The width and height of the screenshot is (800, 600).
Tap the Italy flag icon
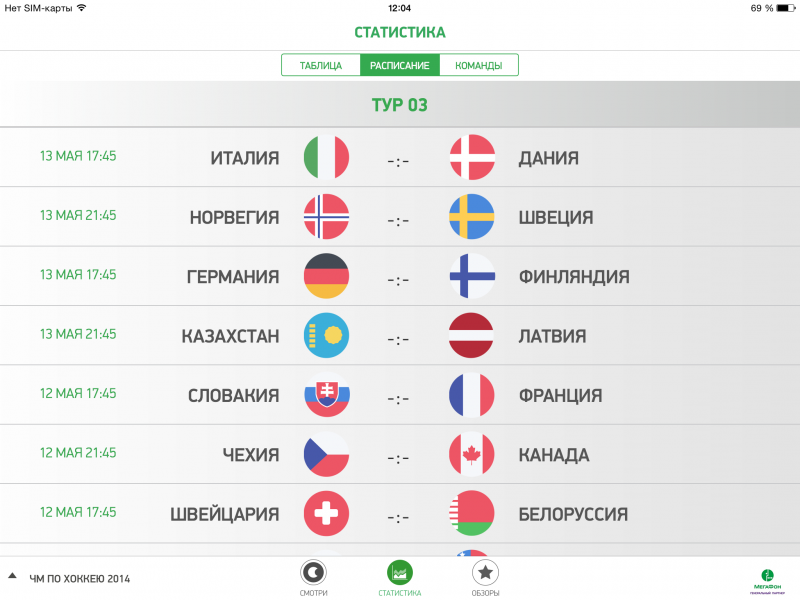pos(326,157)
